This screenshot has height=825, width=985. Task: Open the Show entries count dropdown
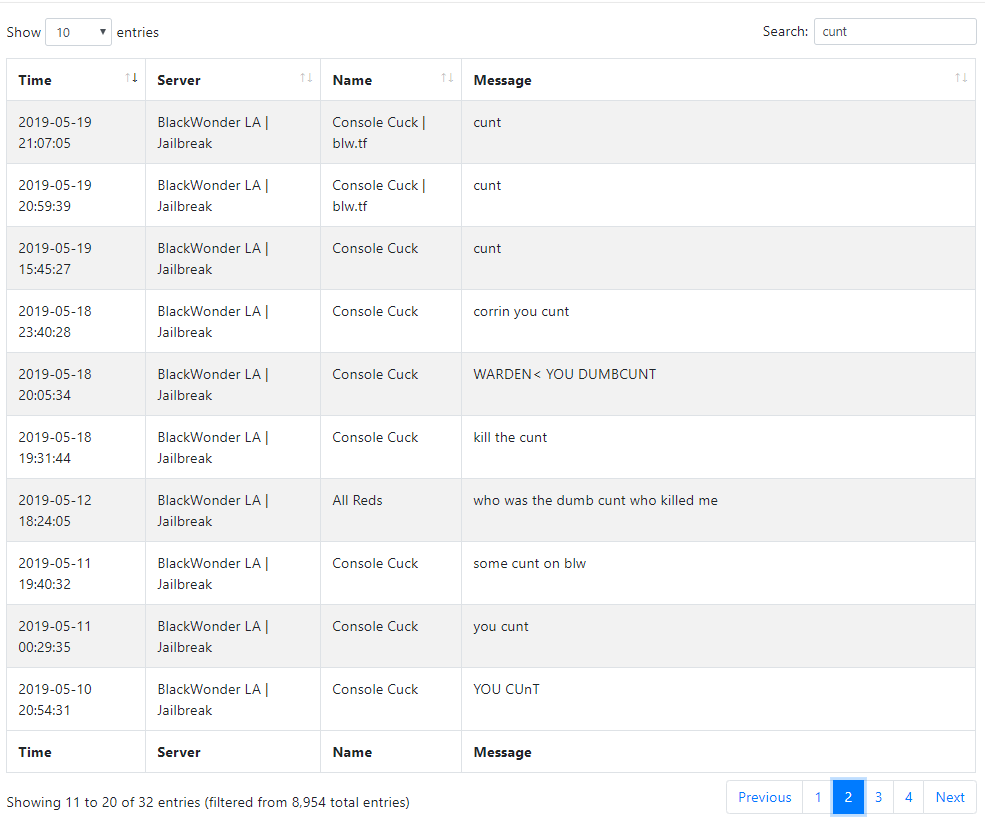coord(79,32)
